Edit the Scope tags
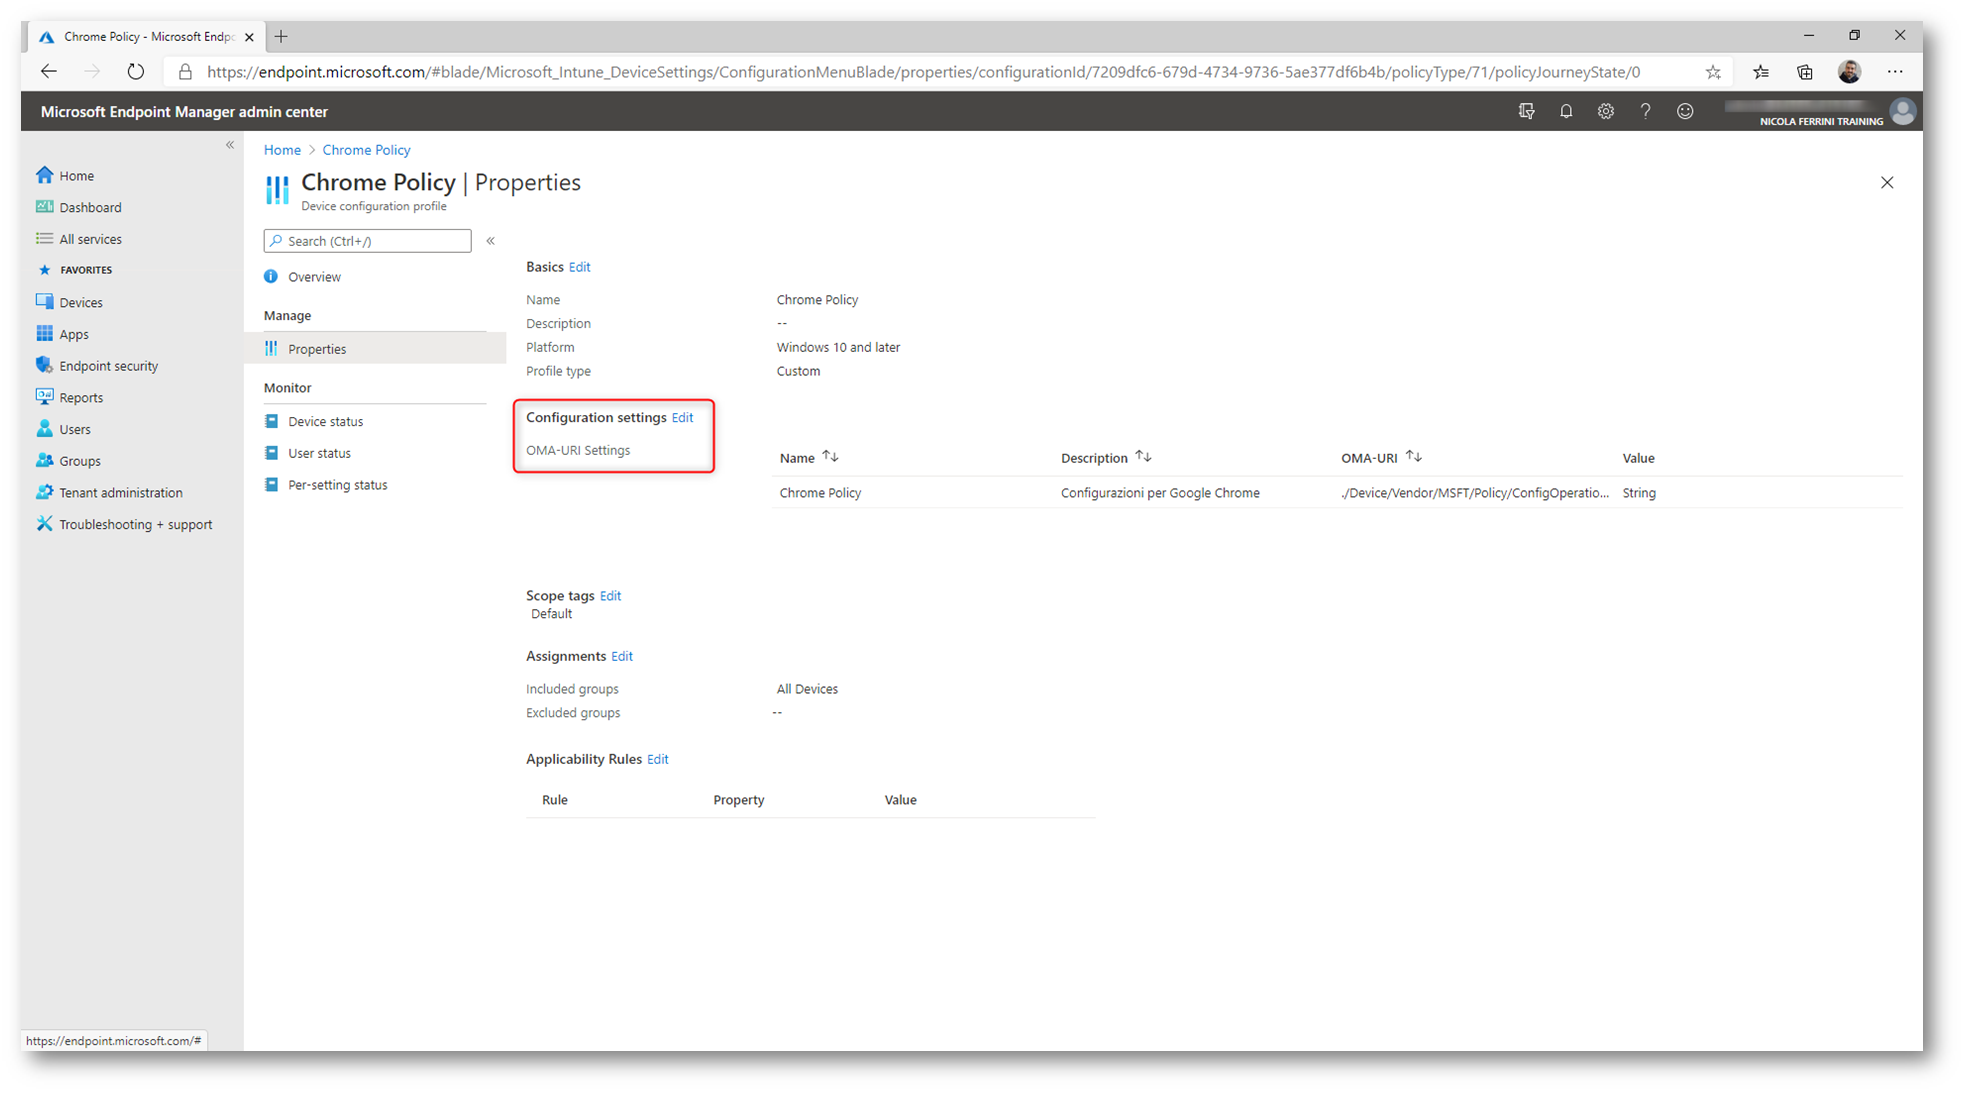 (x=610, y=596)
